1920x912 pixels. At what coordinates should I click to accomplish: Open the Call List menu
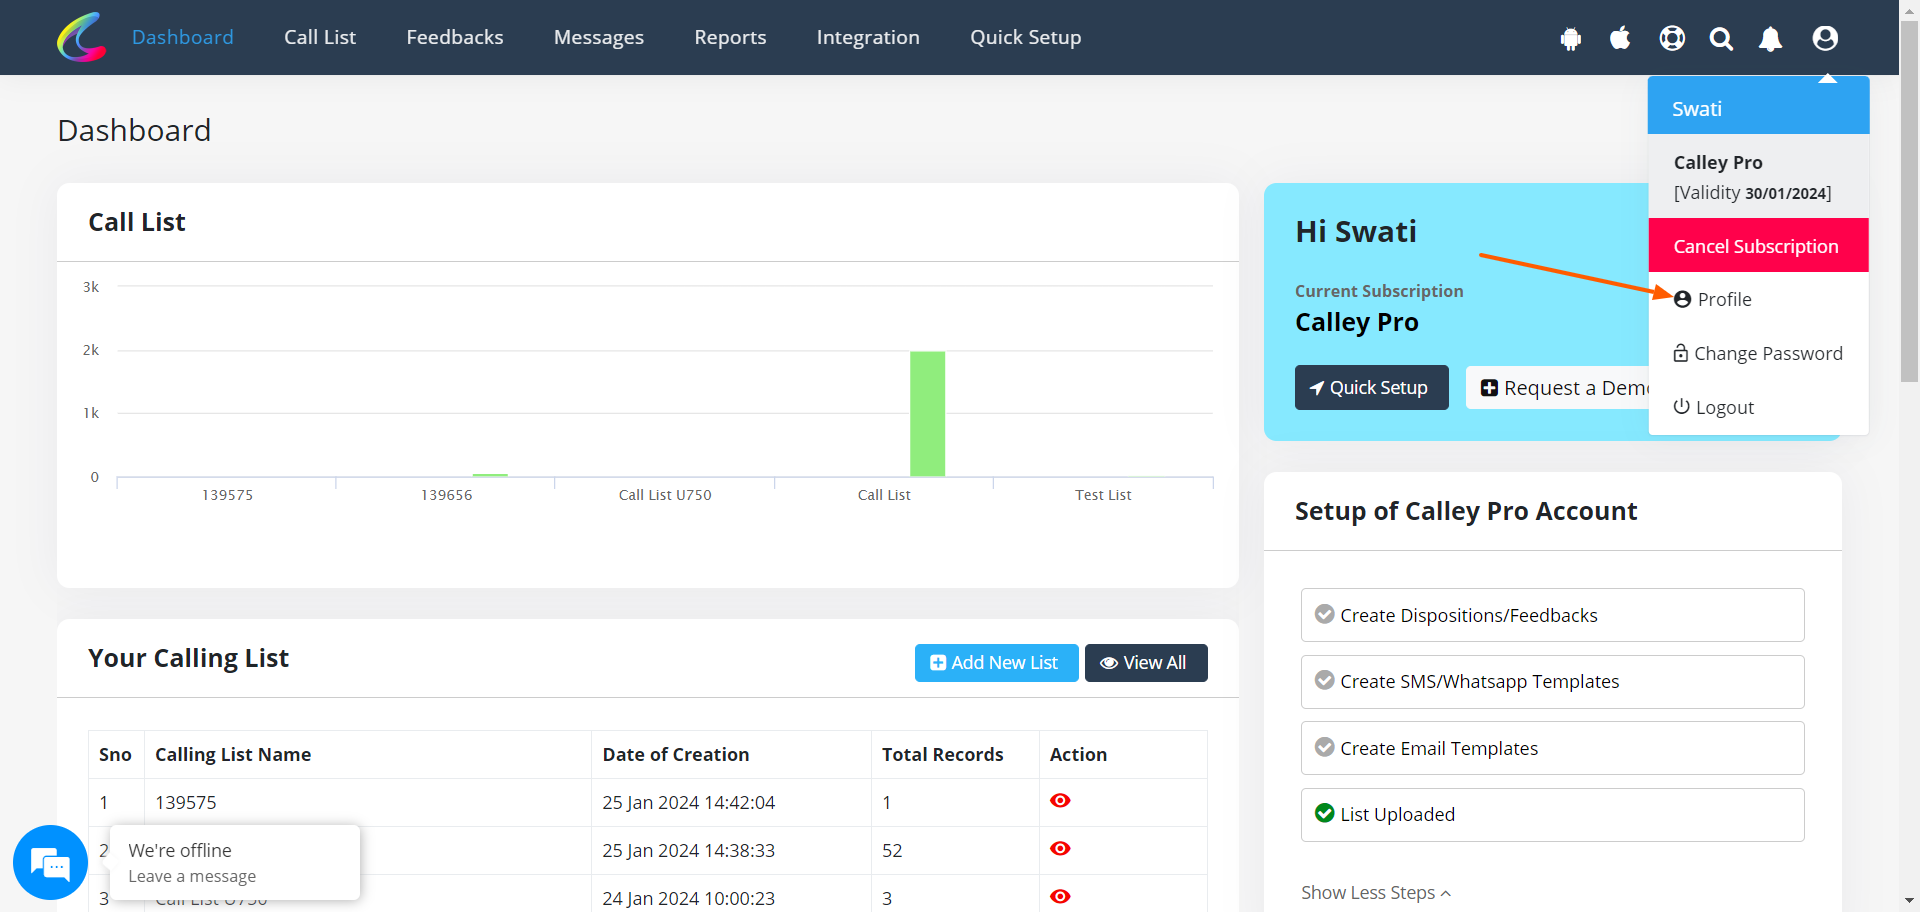coord(320,37)
